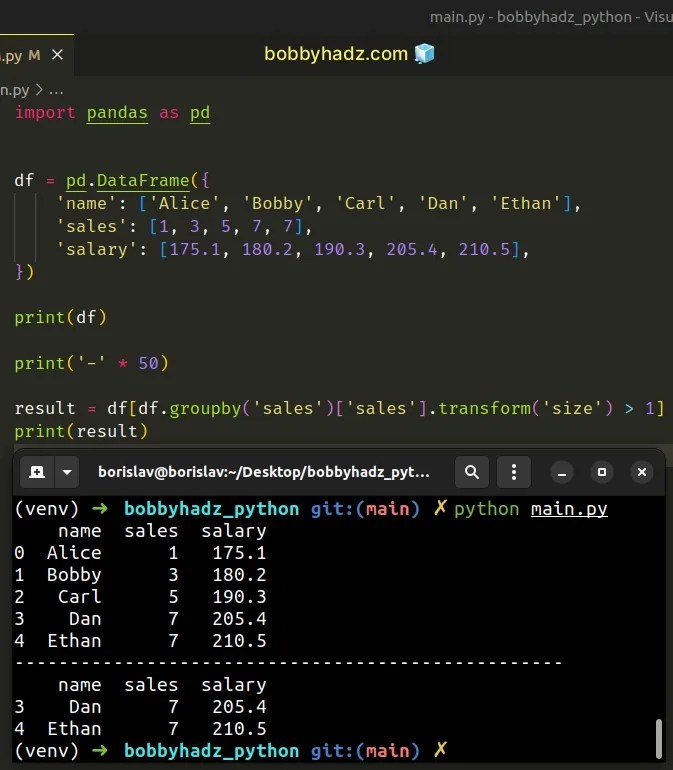The height and width of the screenshot is (770, 673).
Task: Click number 50 in print statement
Action: pyautogui.click(x=148, y=363)
